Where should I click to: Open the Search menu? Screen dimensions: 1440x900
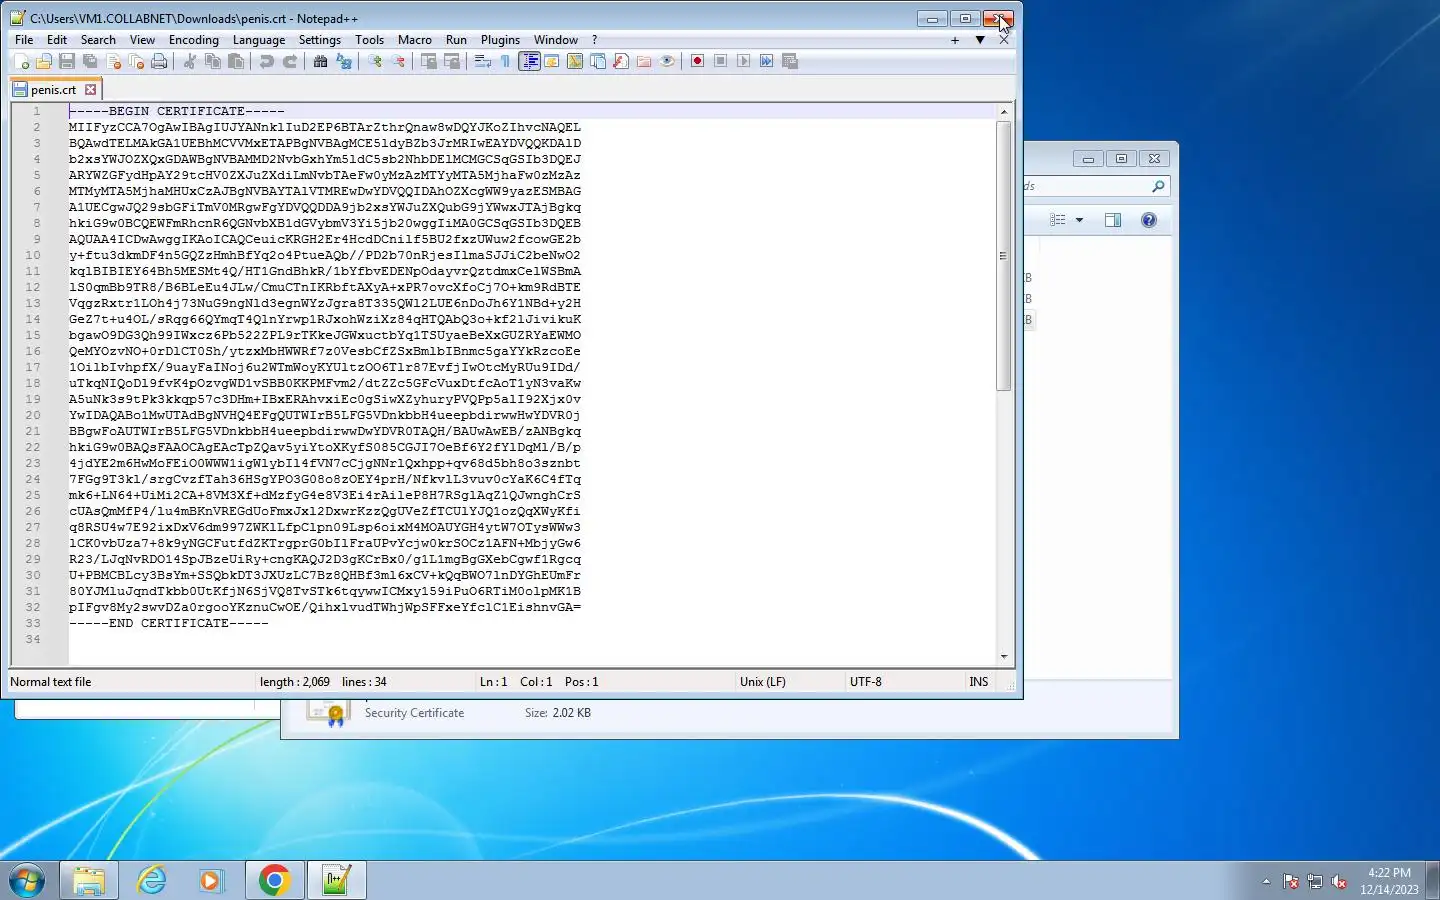pos(98,40)
